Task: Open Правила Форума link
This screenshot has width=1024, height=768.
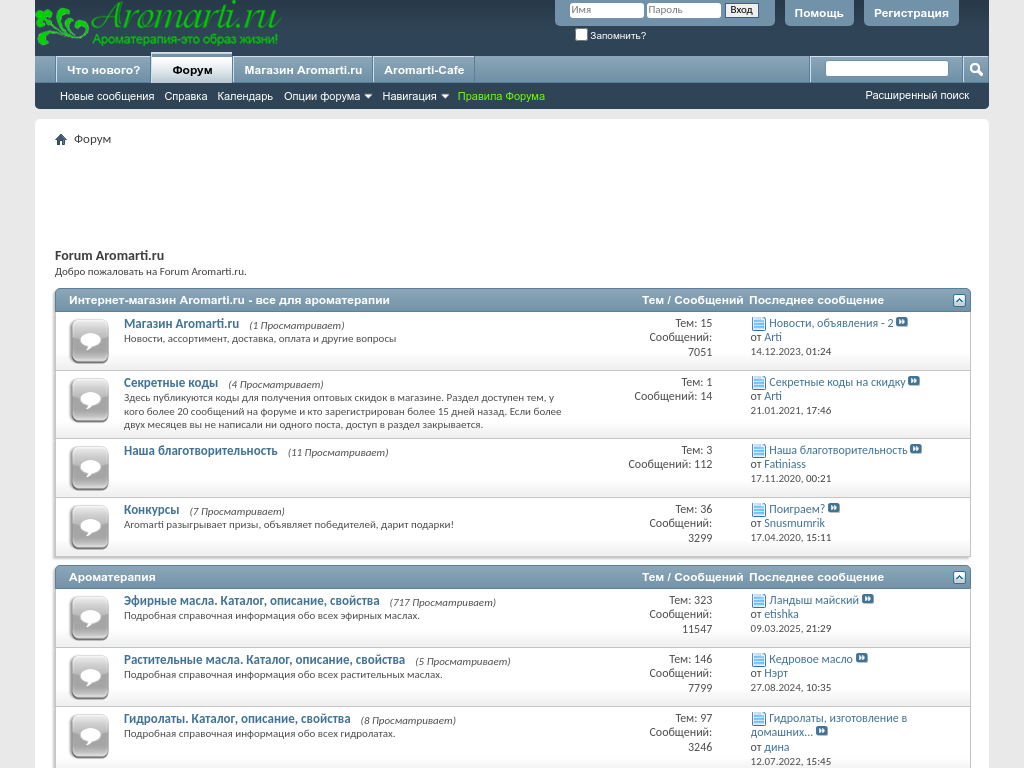Action: tap(501, 97)
